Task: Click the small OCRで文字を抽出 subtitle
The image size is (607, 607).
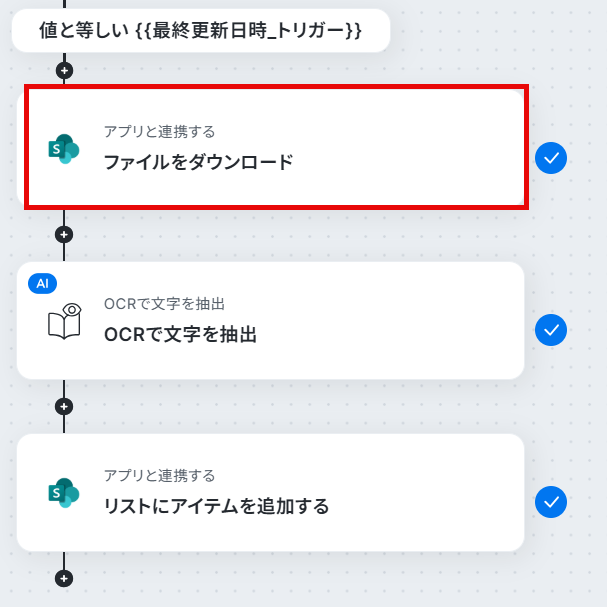Action: [165, 304]
